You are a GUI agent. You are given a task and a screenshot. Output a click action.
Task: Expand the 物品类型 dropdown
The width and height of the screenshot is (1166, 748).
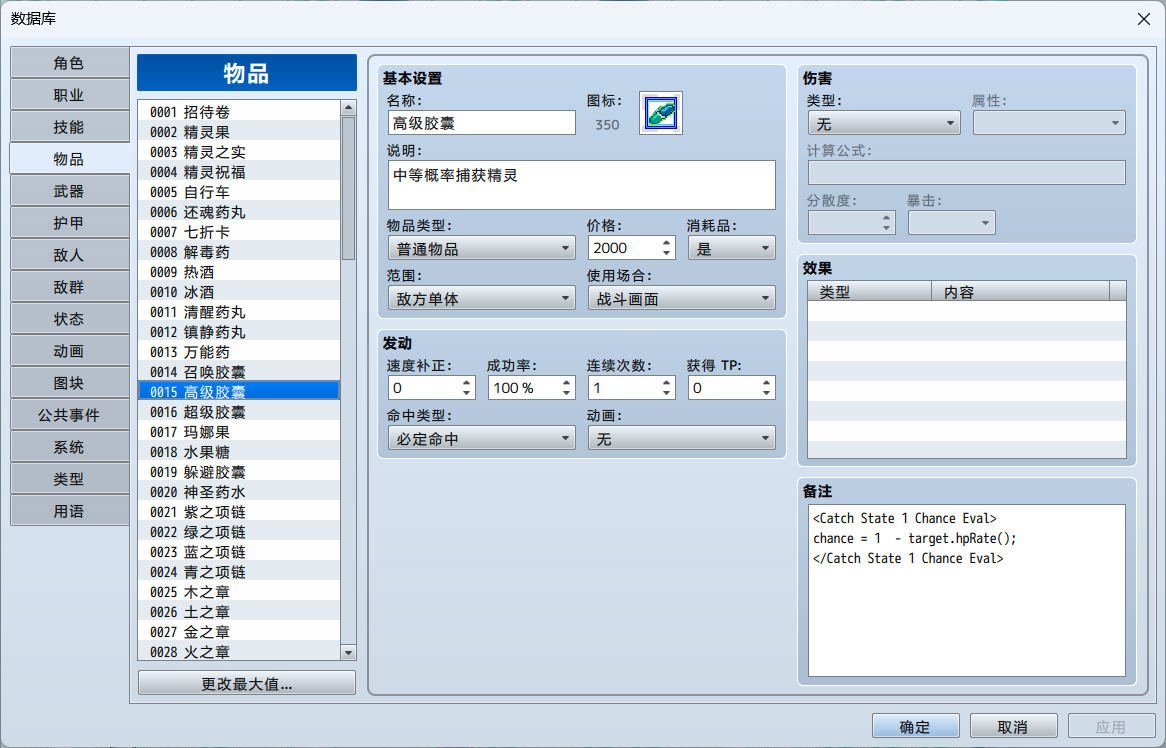pos(482,248)
